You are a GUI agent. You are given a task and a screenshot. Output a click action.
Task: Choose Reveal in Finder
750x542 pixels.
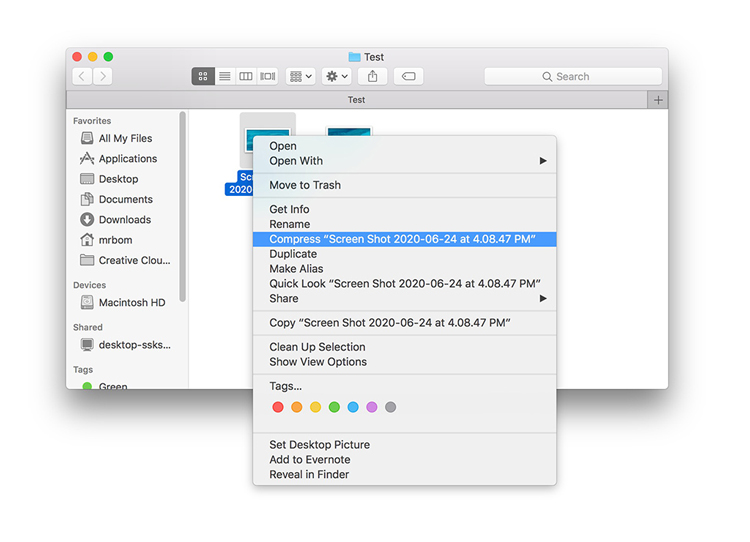[404, 475]
